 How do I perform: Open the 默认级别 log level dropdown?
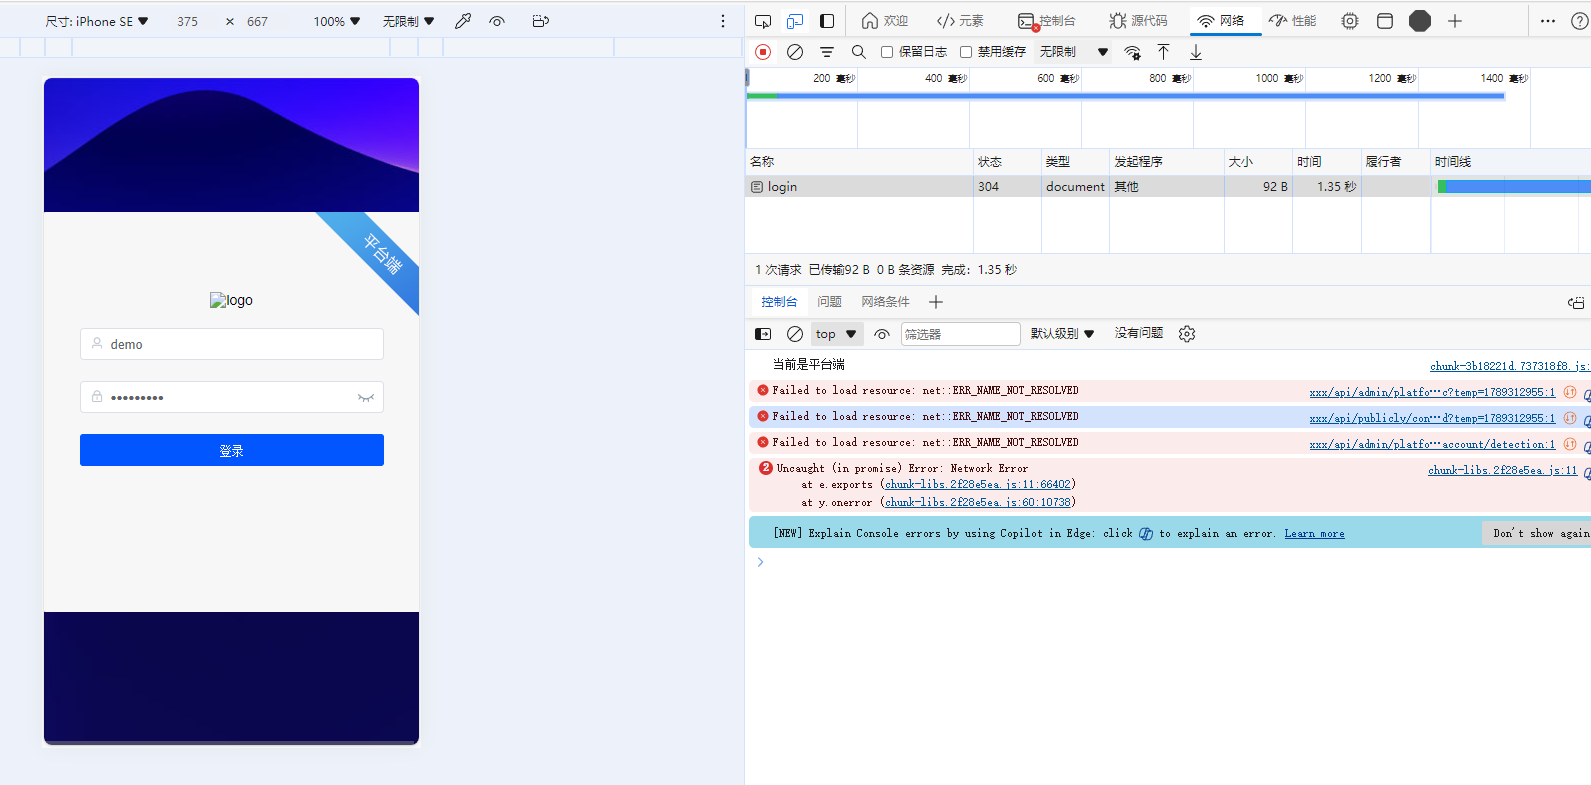click(1062, 334)
